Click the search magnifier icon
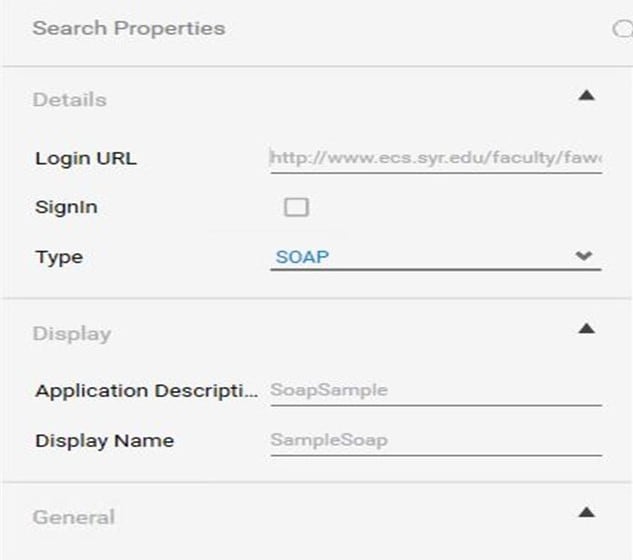The height and width of the screenshot is (560, 633). click(624, 29)
